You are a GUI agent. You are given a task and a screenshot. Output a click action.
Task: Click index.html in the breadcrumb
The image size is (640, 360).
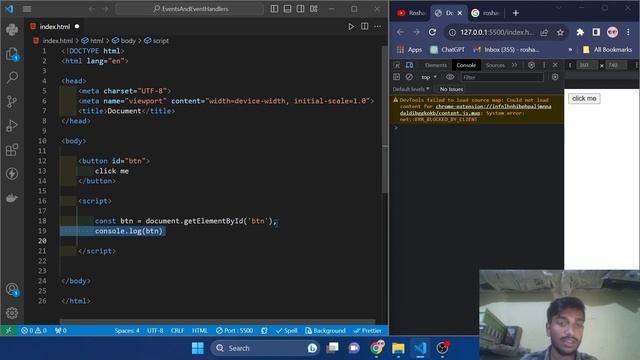(x=58, y=41)
